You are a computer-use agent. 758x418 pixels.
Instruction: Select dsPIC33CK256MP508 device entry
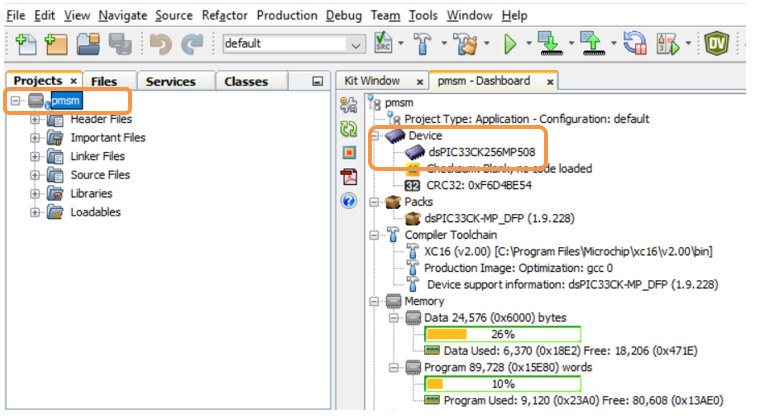(x=481, y=152)
